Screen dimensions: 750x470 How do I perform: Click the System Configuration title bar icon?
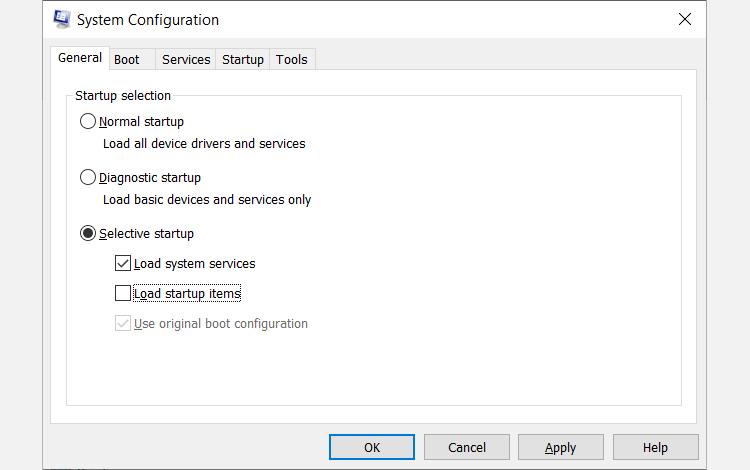pyautogui.click(x=62, y=19)
